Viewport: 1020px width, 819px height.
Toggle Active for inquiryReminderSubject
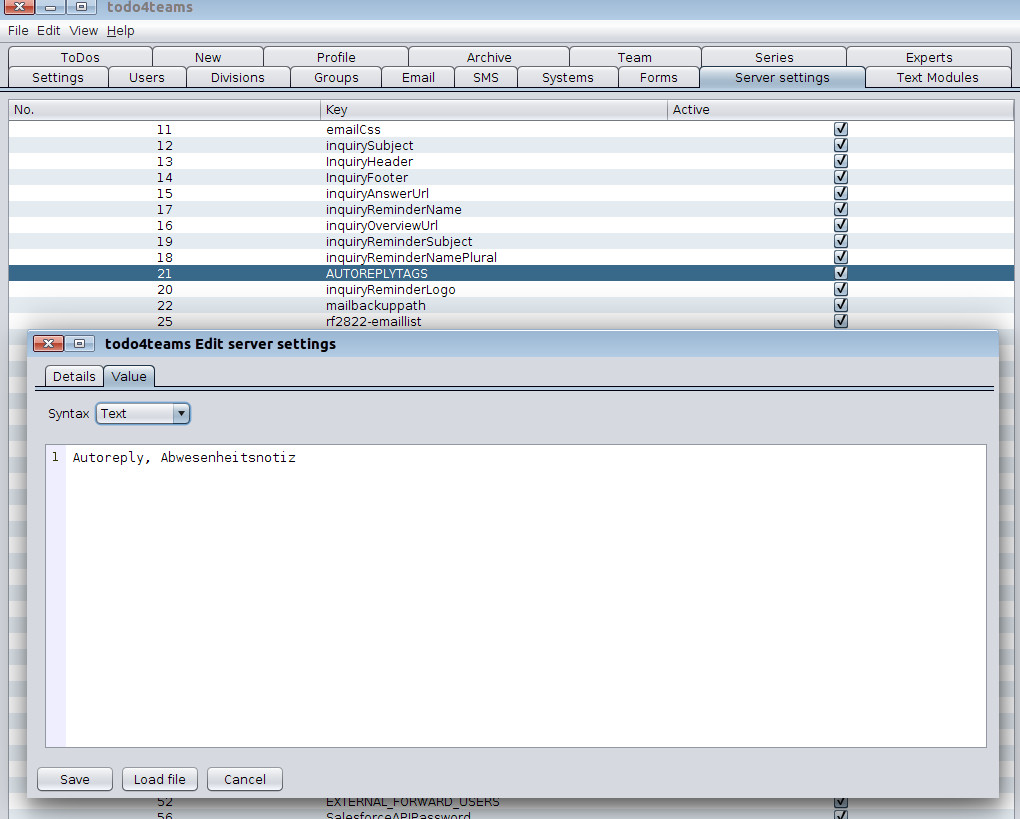[x=841, y=241]
